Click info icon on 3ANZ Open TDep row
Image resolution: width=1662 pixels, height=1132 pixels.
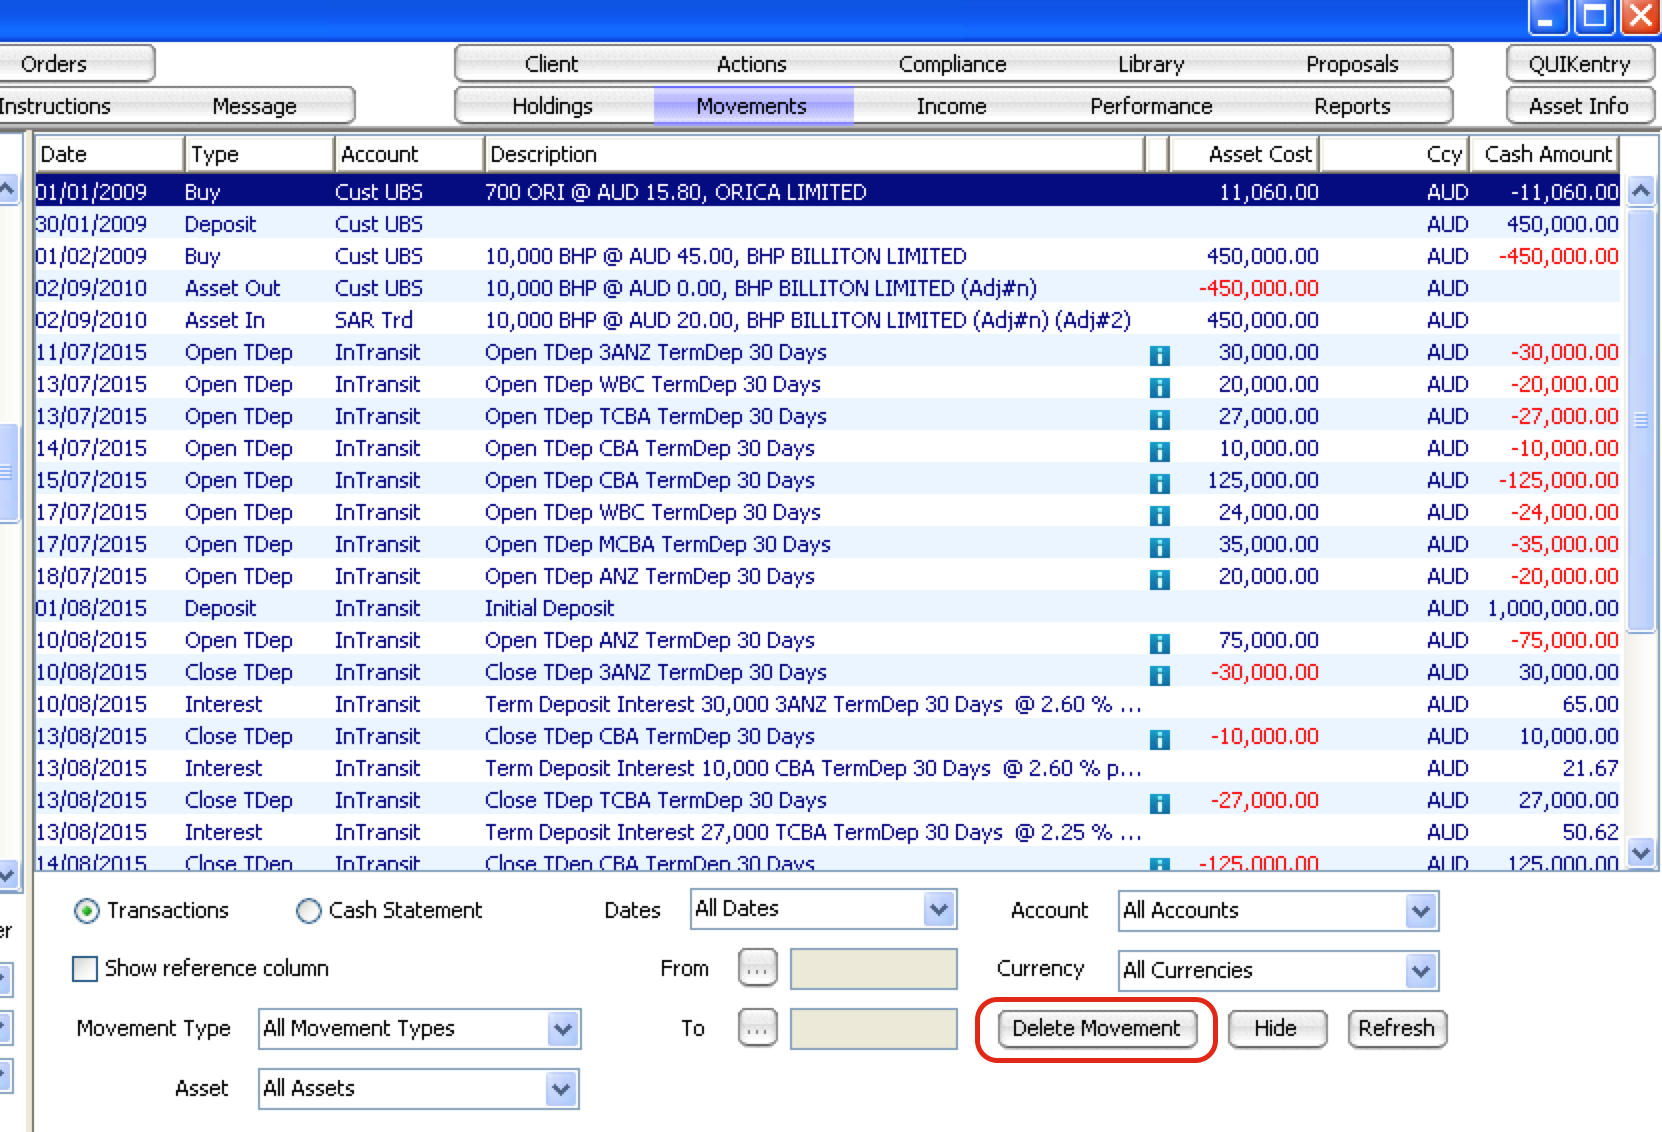[1159, 355]
